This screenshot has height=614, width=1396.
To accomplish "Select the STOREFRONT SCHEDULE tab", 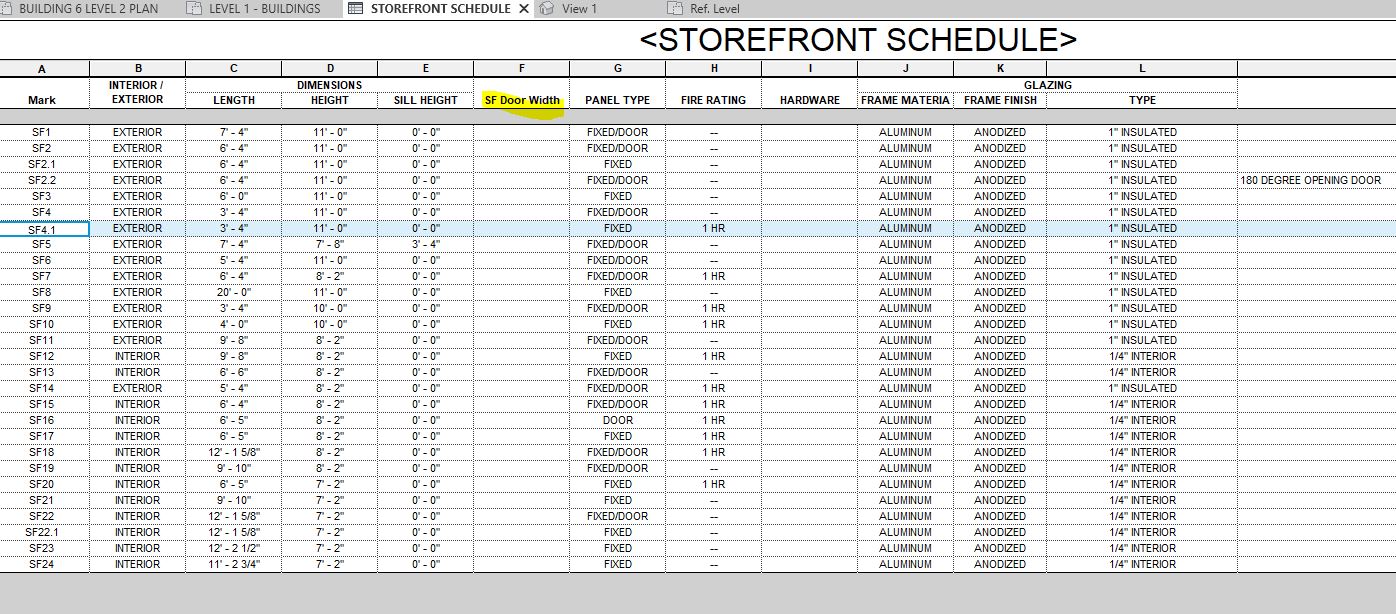I will click(x=440, y=8).
